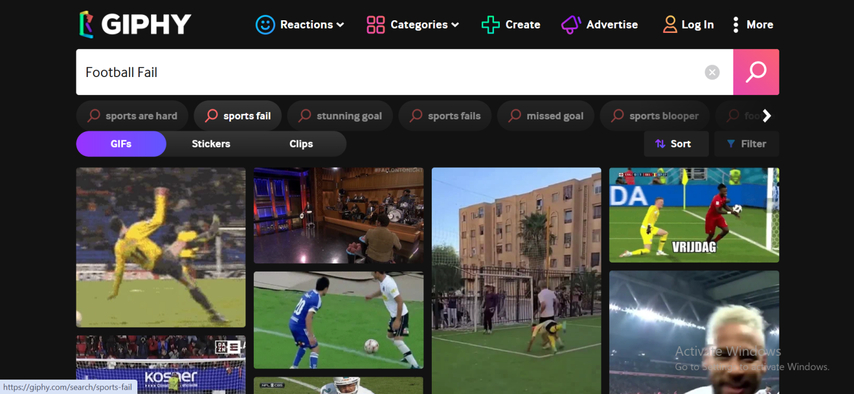Clear the search field with the X icon
Screen dimensions: 854x394
point(712,72)
